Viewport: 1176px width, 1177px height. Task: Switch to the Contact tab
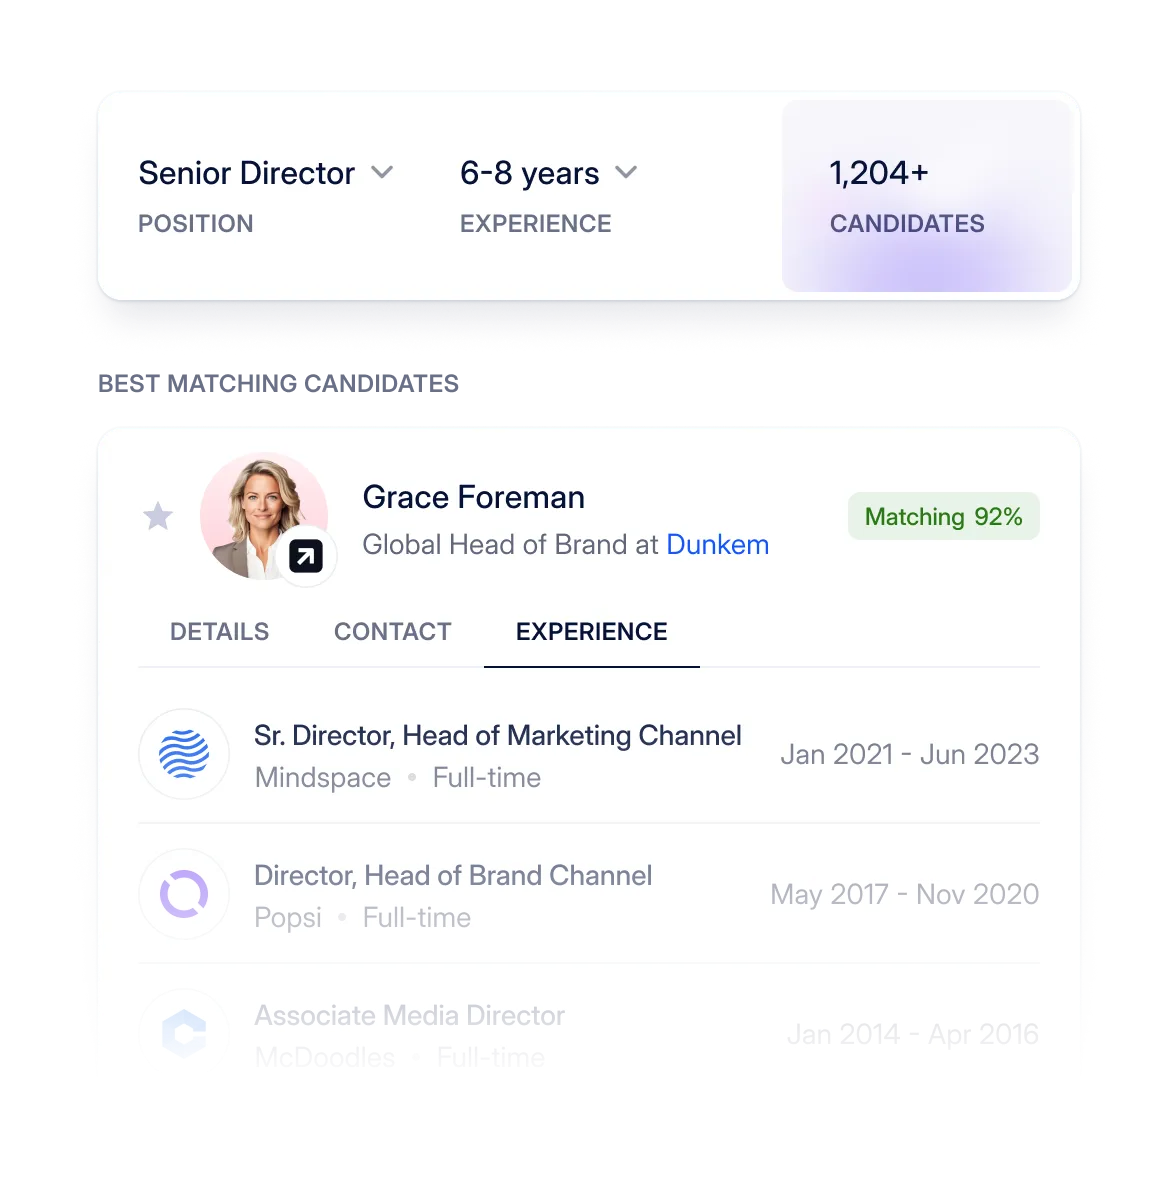coord(392,631)
